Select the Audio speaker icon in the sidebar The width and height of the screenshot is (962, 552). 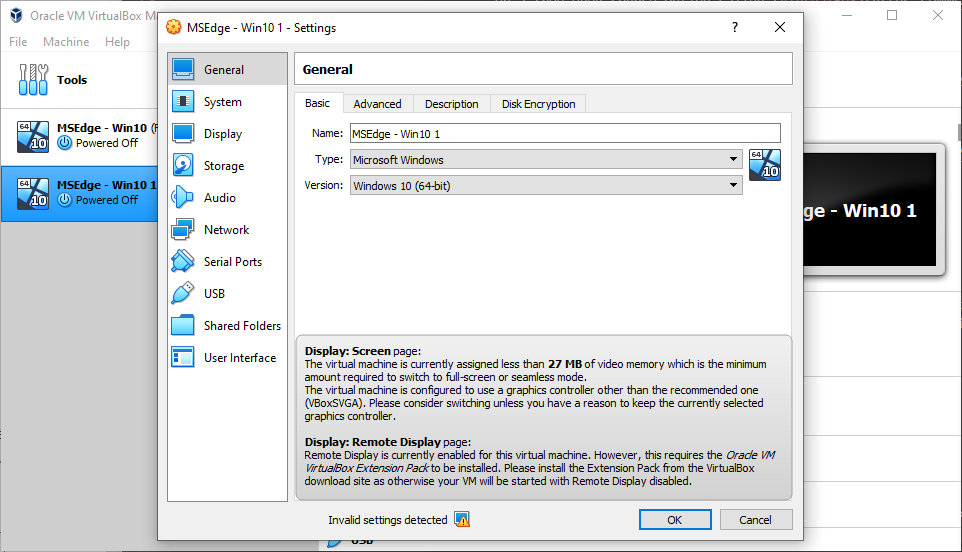[183, 197]
